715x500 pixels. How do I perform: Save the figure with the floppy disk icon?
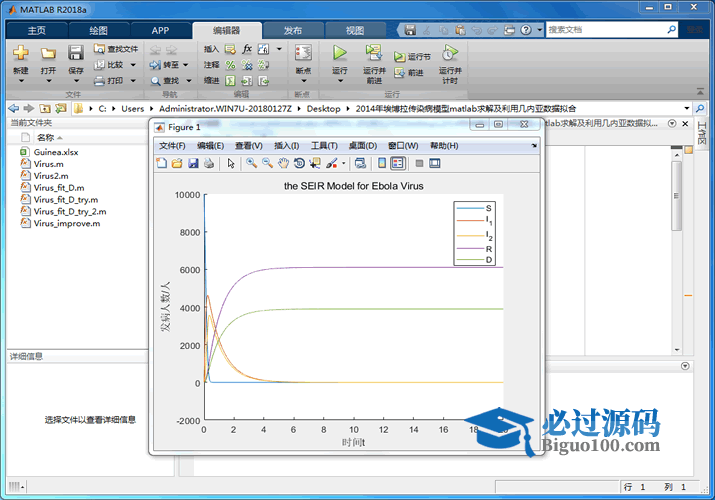193,163
